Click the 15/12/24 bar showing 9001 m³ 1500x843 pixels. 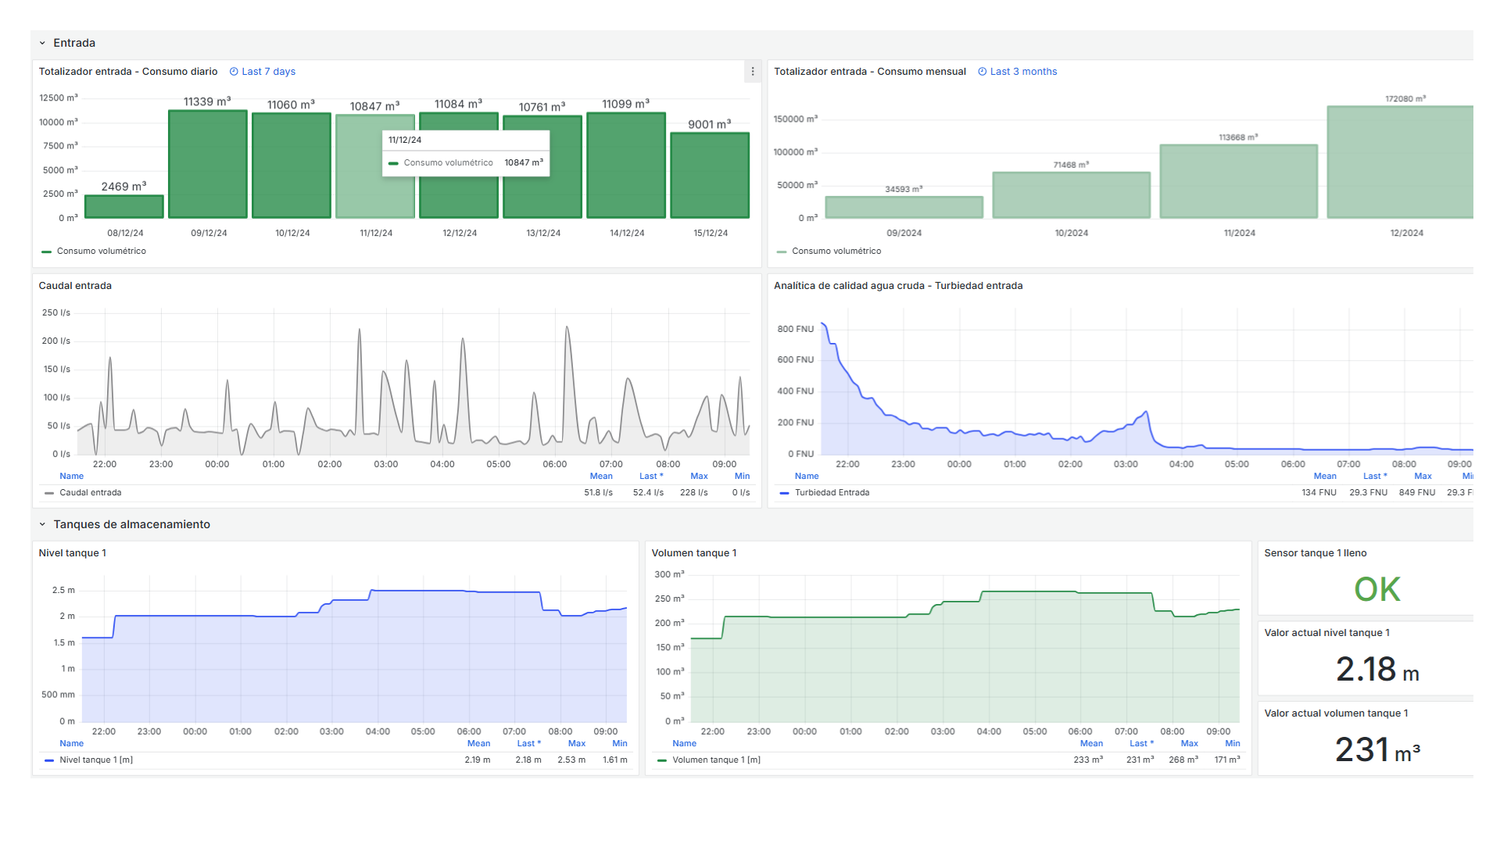[710, 175]
